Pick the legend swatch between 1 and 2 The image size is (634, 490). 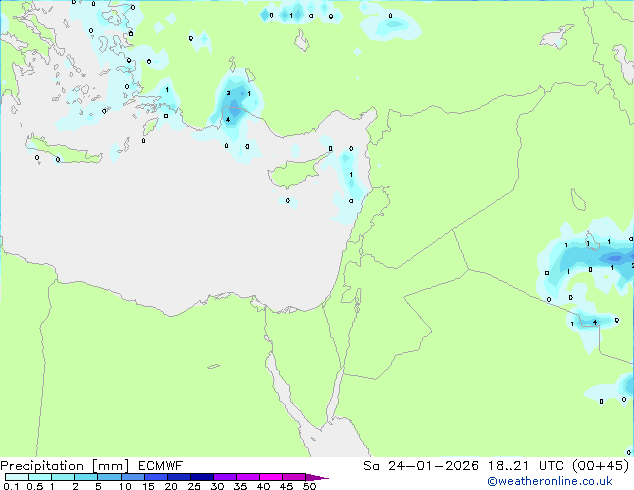63,477
